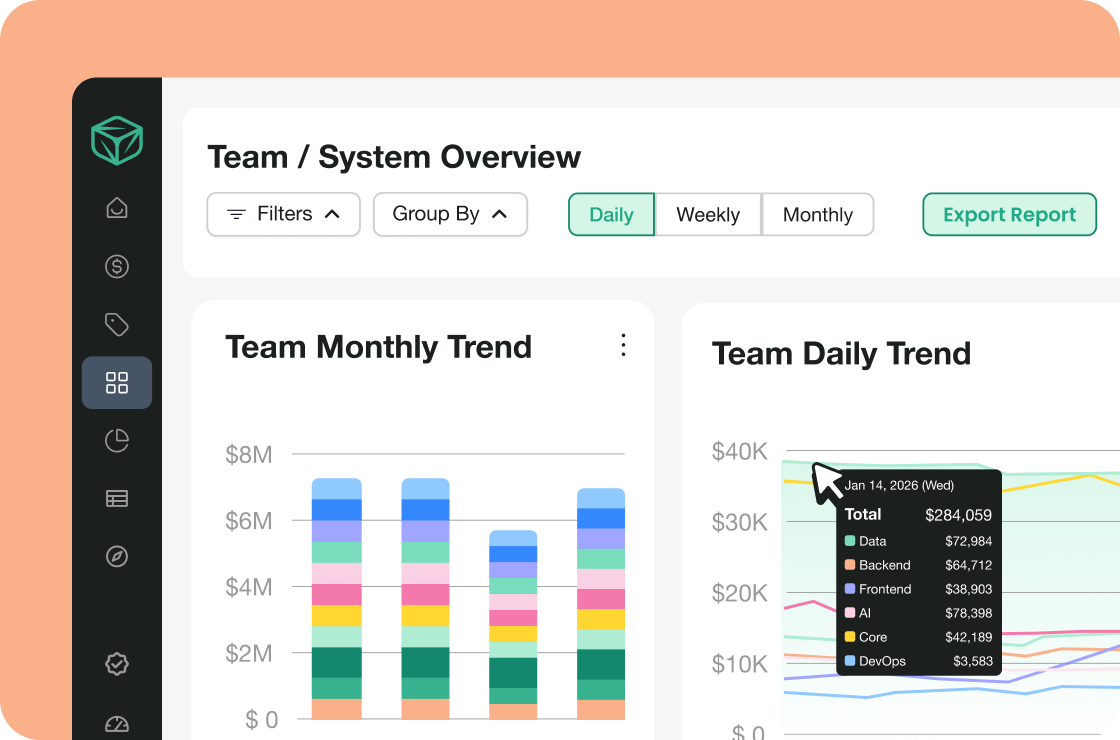1120x740 pixels.
Task: Click the Export Report button
Action: pyautogui.click(x=1009, y=214)
